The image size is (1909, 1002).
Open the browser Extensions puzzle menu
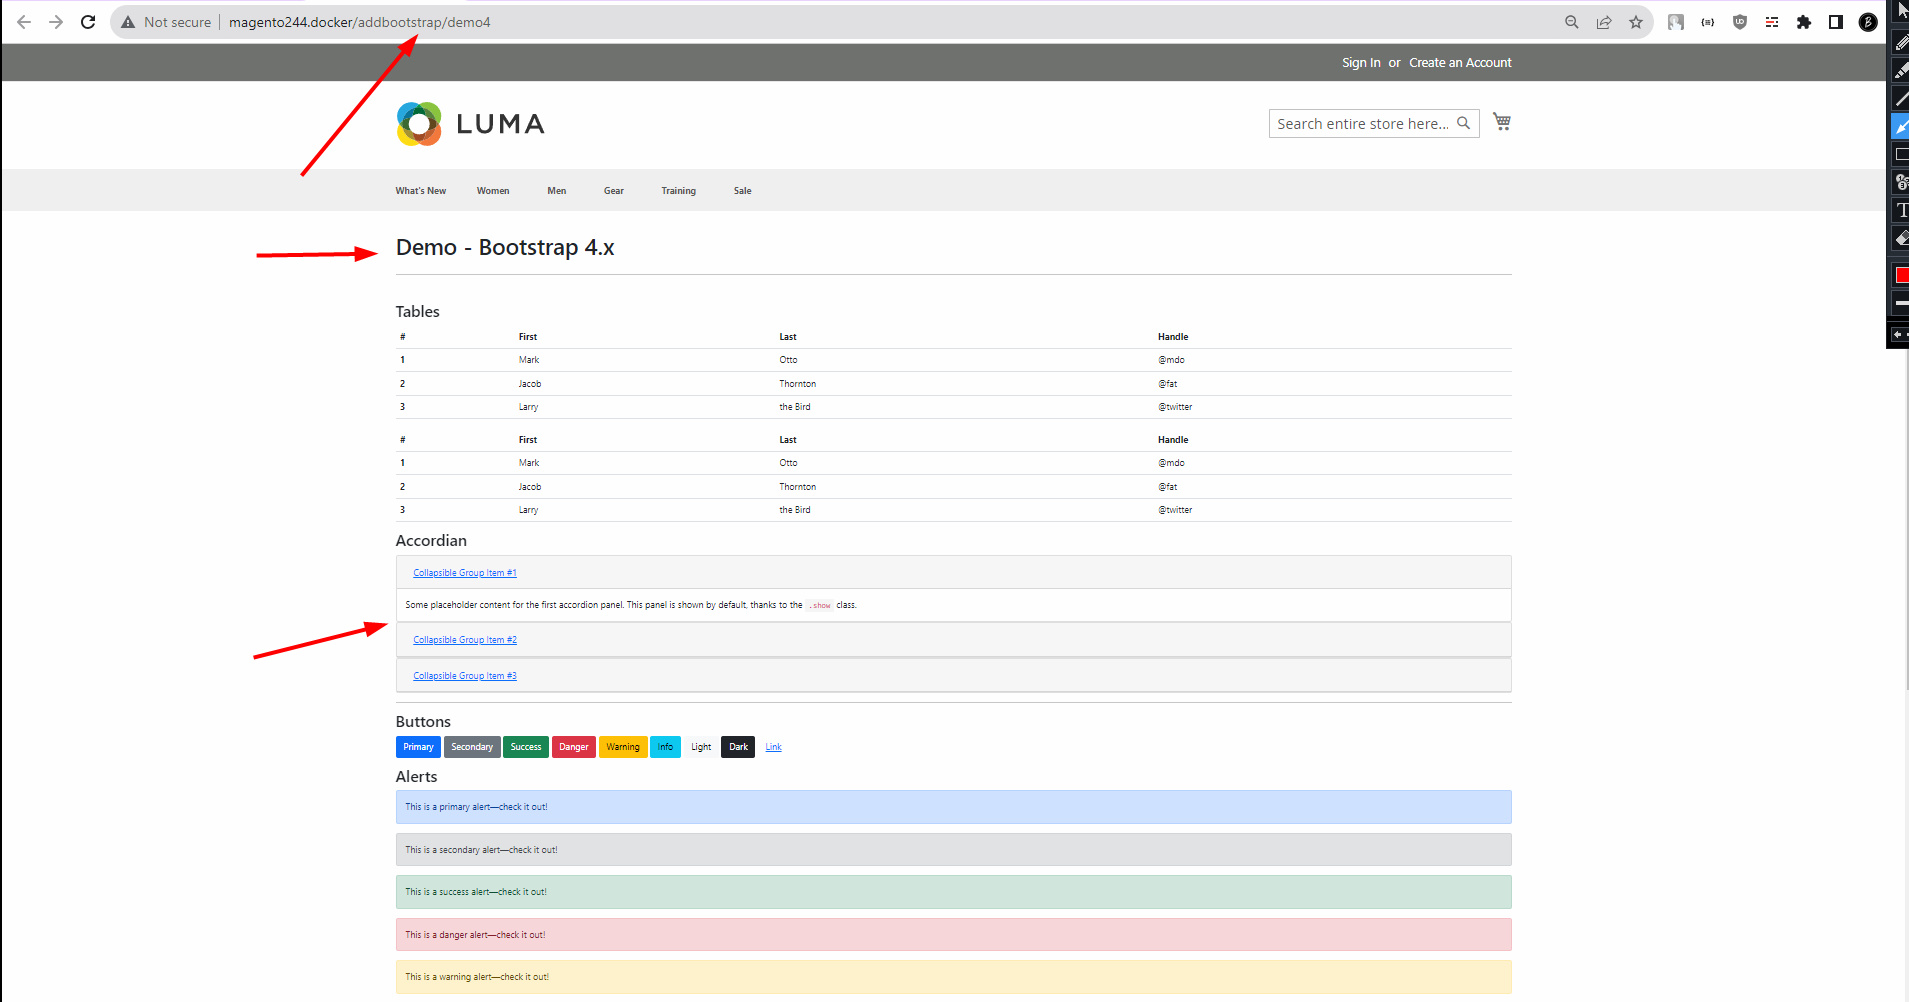tap(1804, 21)
